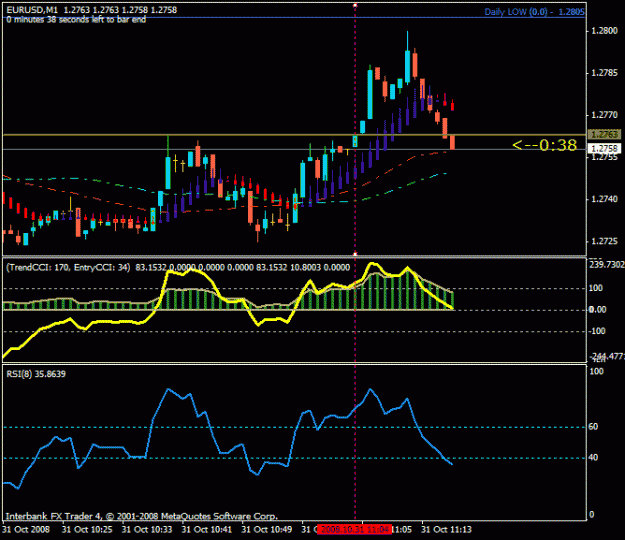Select the 1.2758 current price label
Image resolution: width=625 pixels, height=540 pixels.
(x=604, y=149)
